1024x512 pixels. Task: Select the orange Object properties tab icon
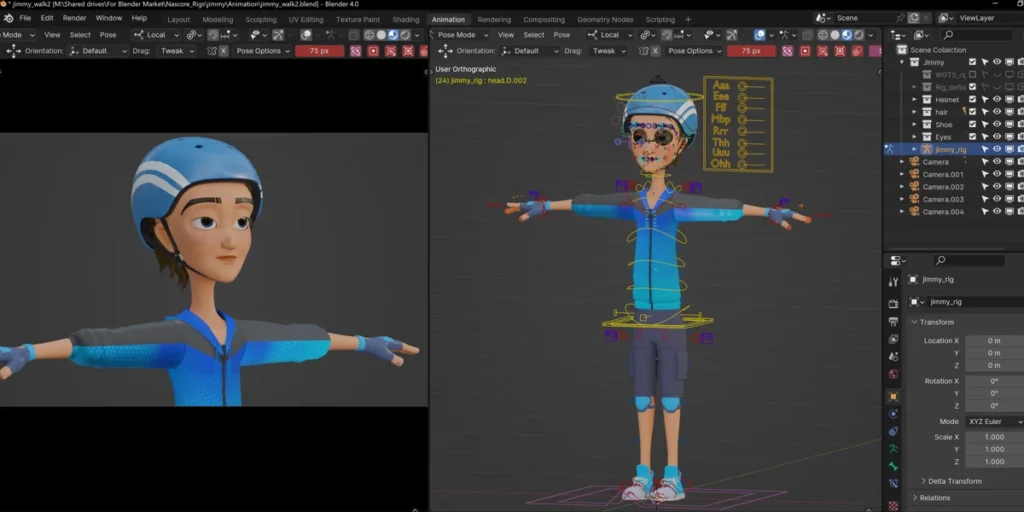point(893,396)
